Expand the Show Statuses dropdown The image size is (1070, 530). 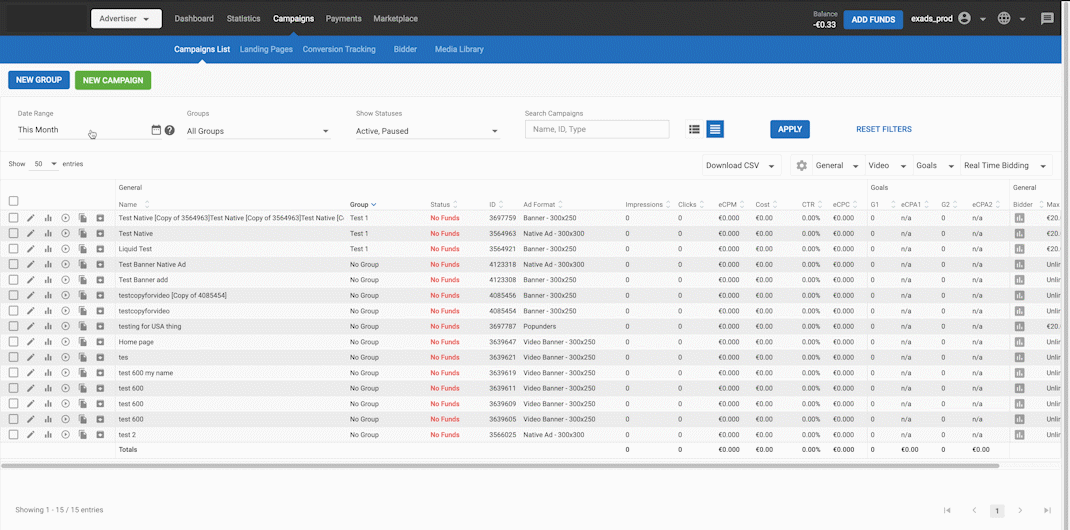[x=427, y=131]
